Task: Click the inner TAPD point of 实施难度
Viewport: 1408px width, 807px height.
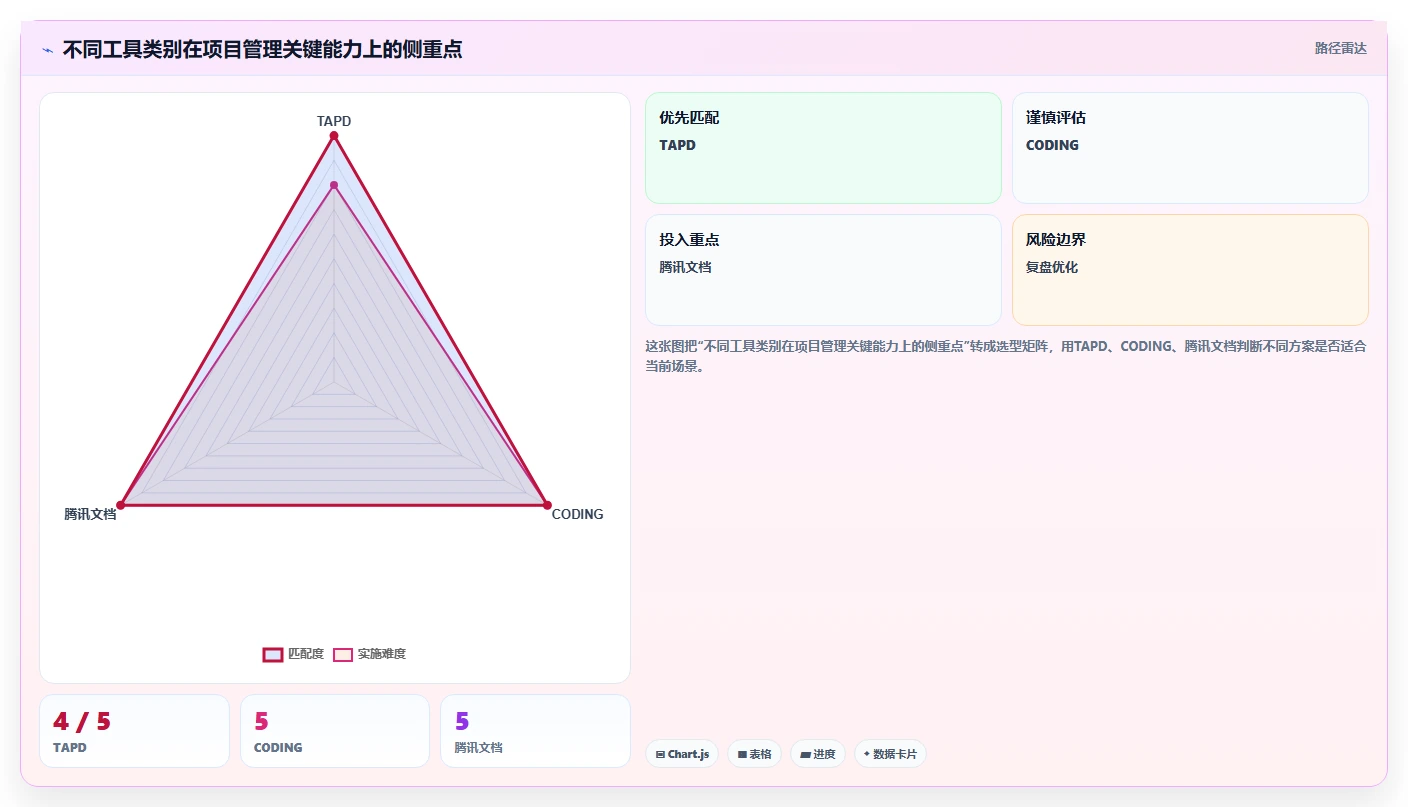Action: point(334,185)
